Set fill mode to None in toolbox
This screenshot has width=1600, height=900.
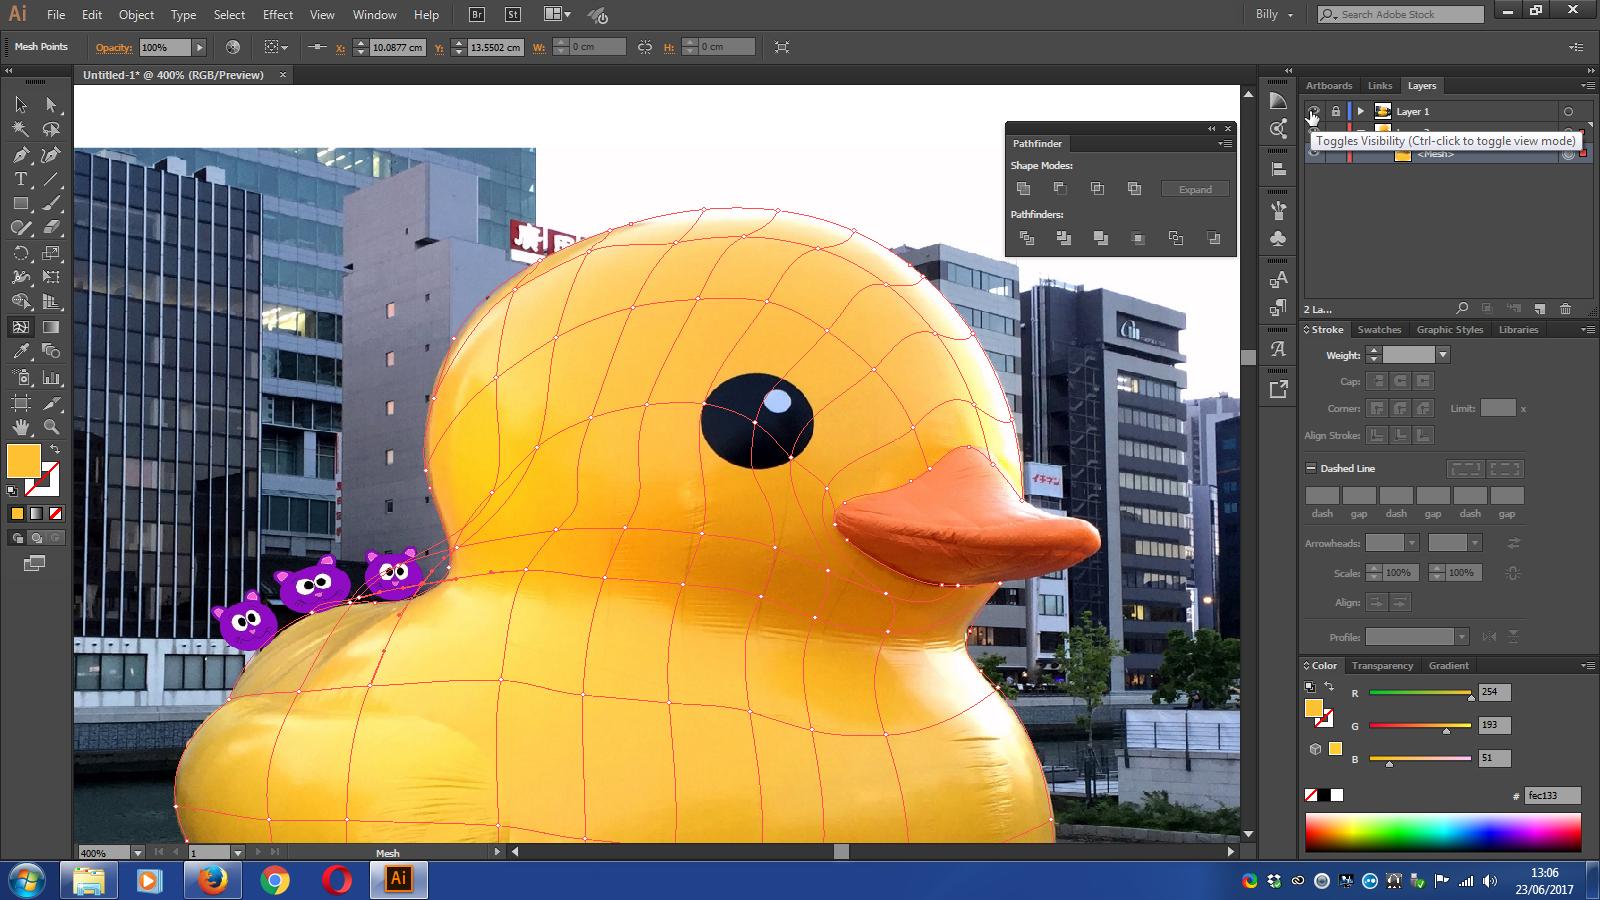56,513
